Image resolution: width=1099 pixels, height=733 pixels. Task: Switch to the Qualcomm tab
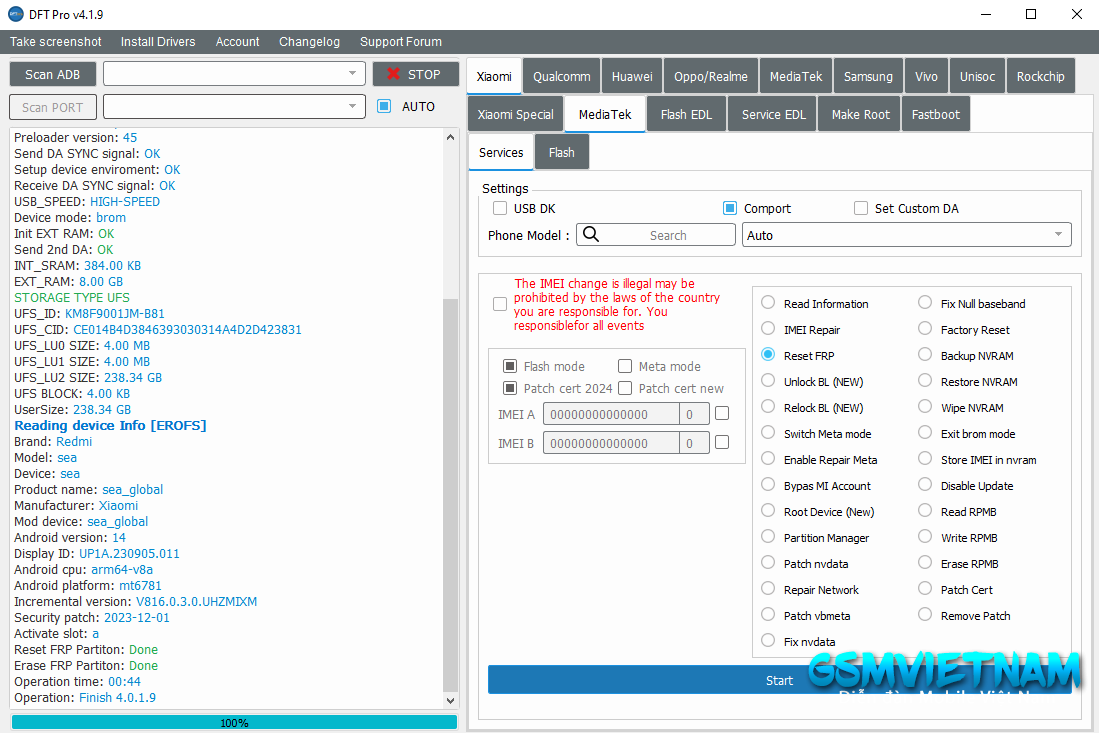pyautogui.click(x=561, y=76)
